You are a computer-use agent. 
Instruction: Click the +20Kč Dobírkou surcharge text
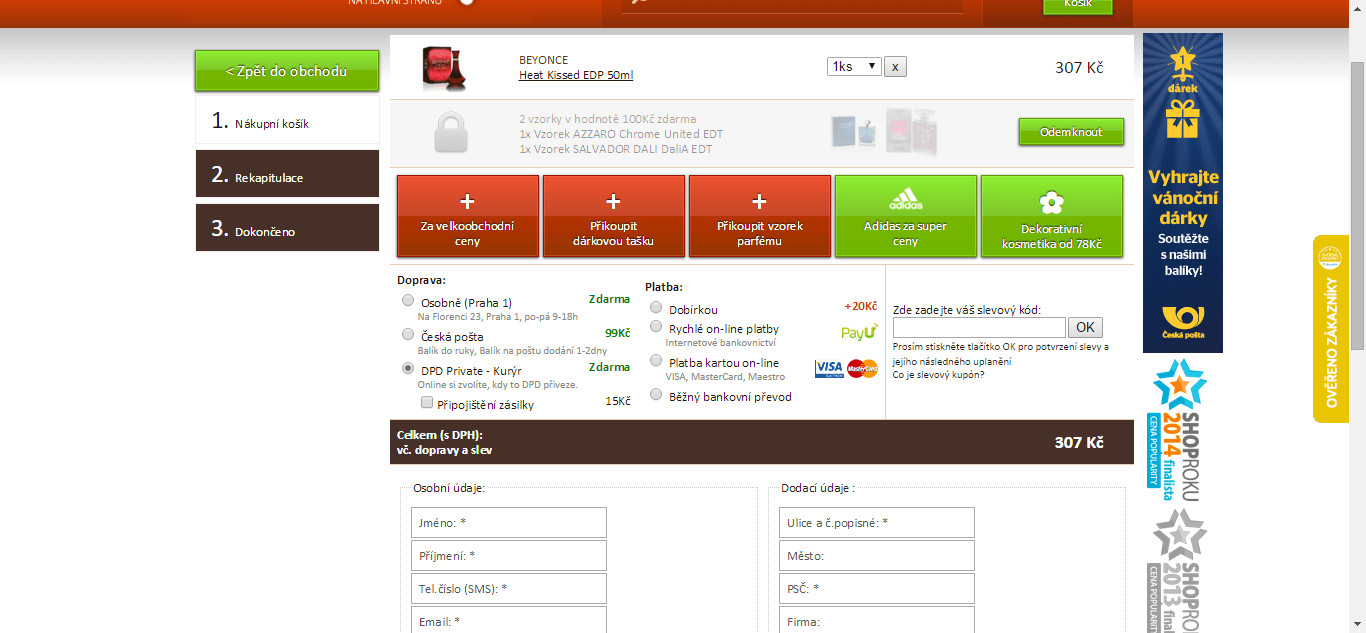pyautogui.click(x=860, y=306)
